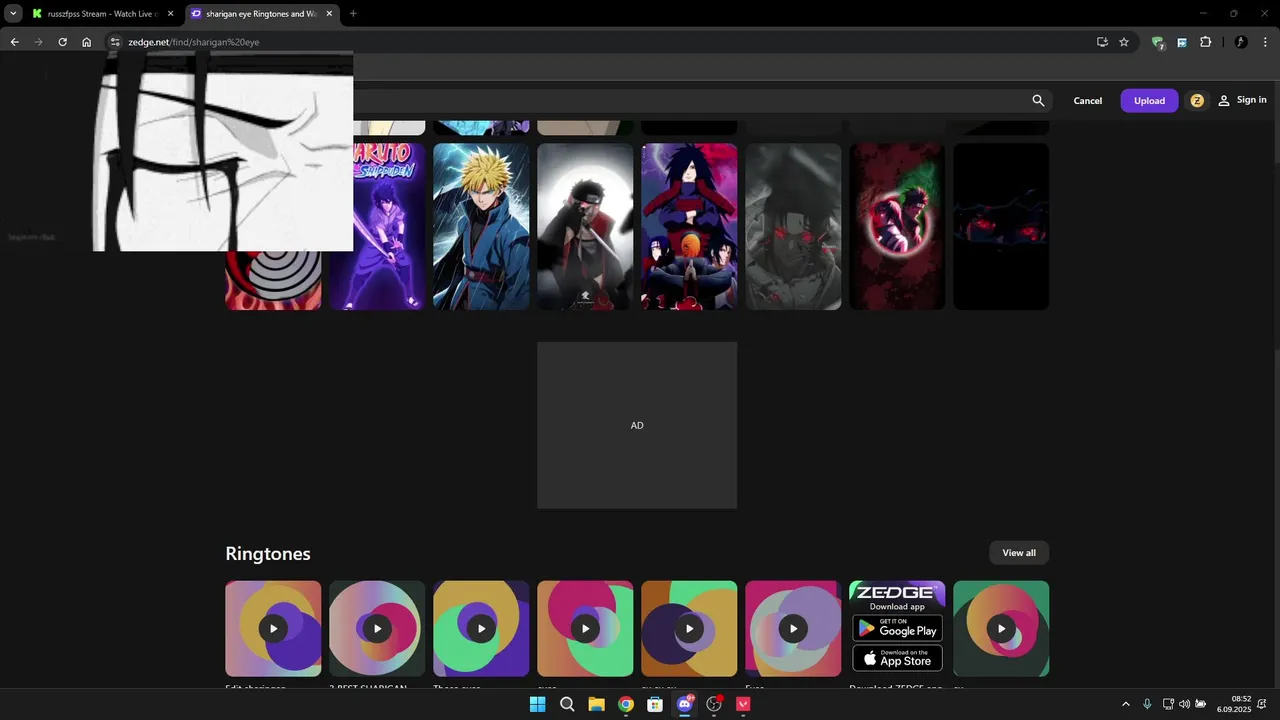The height and width of the screenshot is (720, 1280).
Task: Open the Extensions puzzle icon
Action: [x=1205, y=42]
